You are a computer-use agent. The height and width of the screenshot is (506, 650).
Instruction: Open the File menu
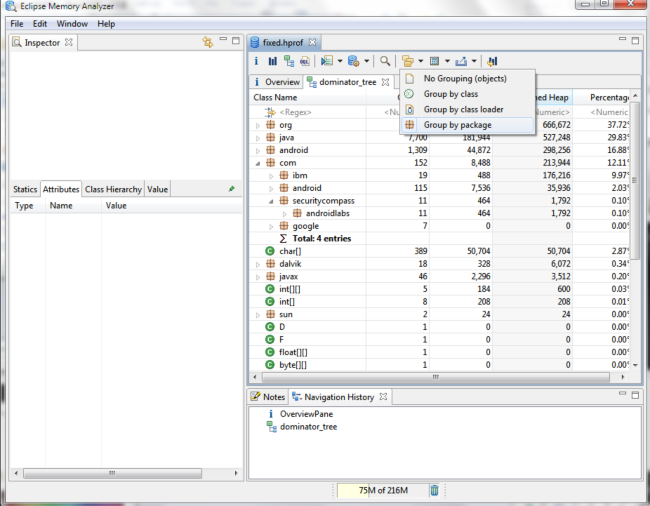[17, 24]
